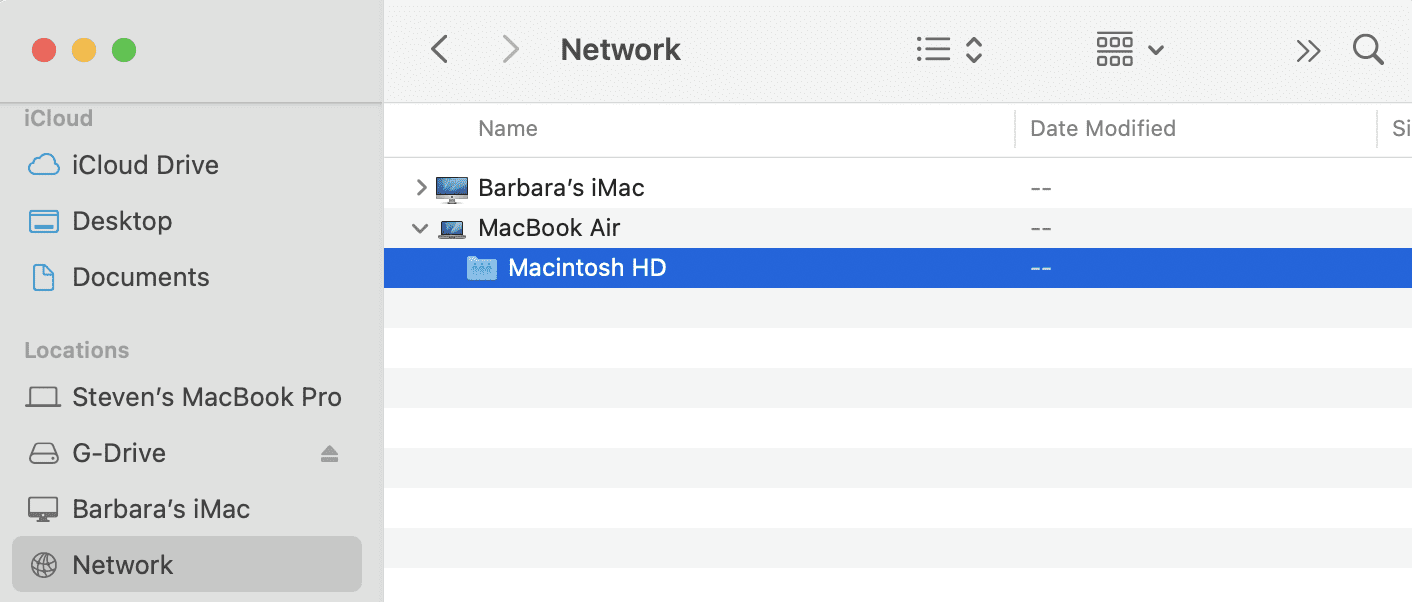
Task: Open the group-by grid dropdown
Action: [1129, 50]
